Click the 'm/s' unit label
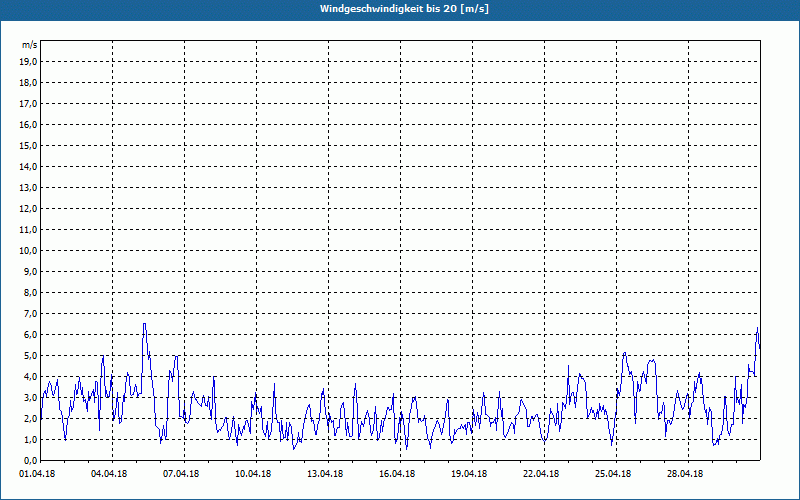 click(30, 45)
